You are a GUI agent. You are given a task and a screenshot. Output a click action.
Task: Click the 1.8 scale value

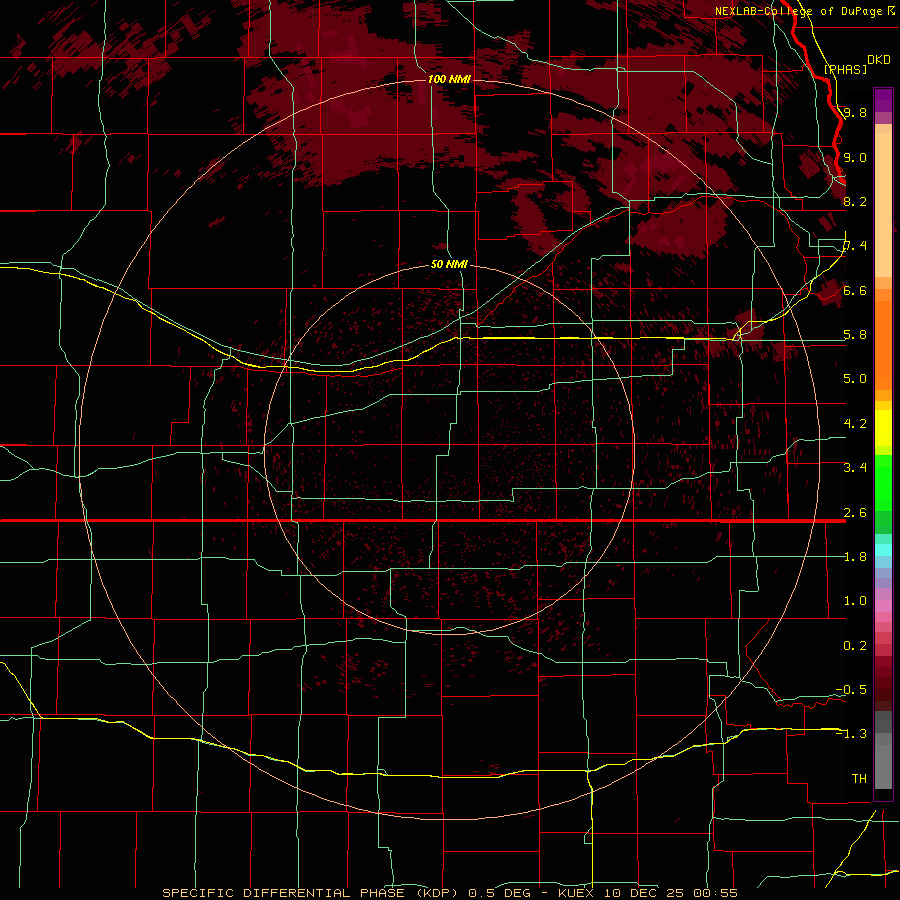(x=855, y=557)
